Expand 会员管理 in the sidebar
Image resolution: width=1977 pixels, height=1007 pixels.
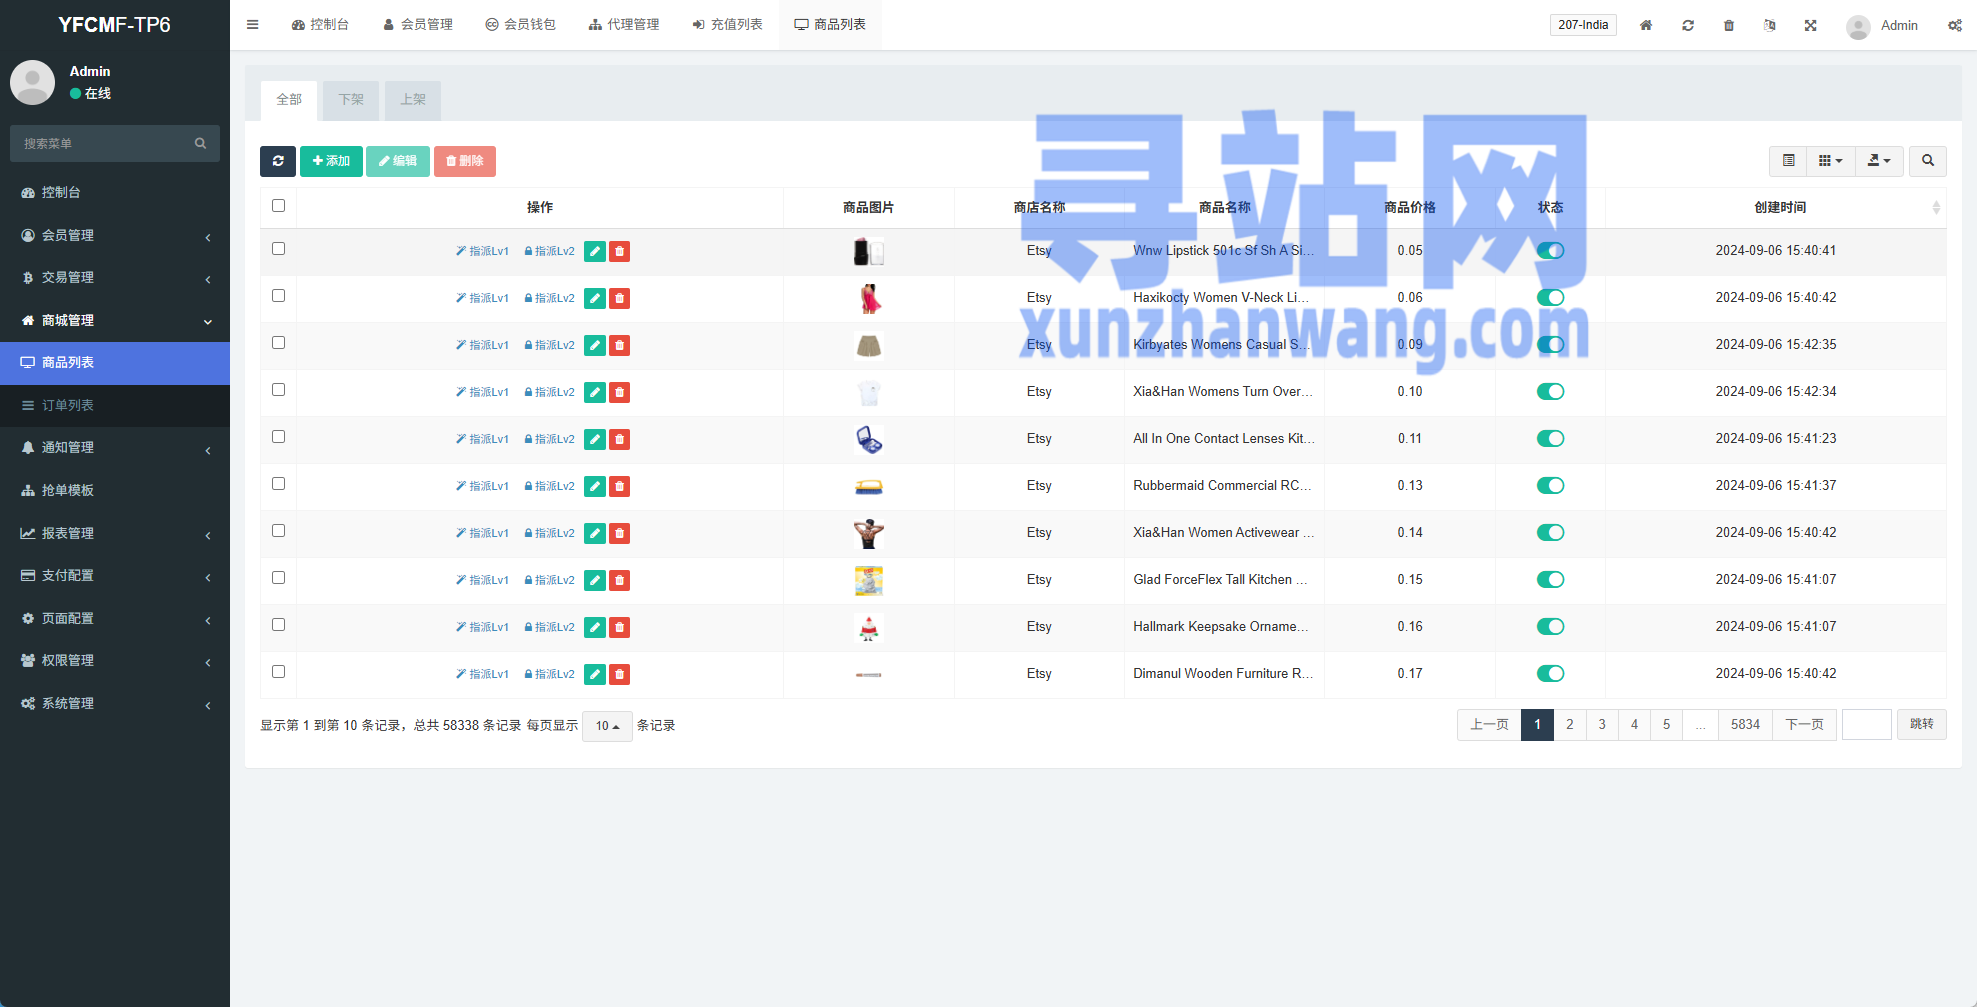(115, 235)
